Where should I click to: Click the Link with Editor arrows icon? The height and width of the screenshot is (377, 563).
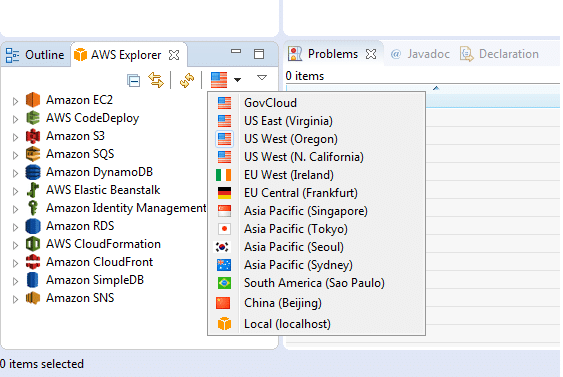pyautogui.click(x=156, y=80)
